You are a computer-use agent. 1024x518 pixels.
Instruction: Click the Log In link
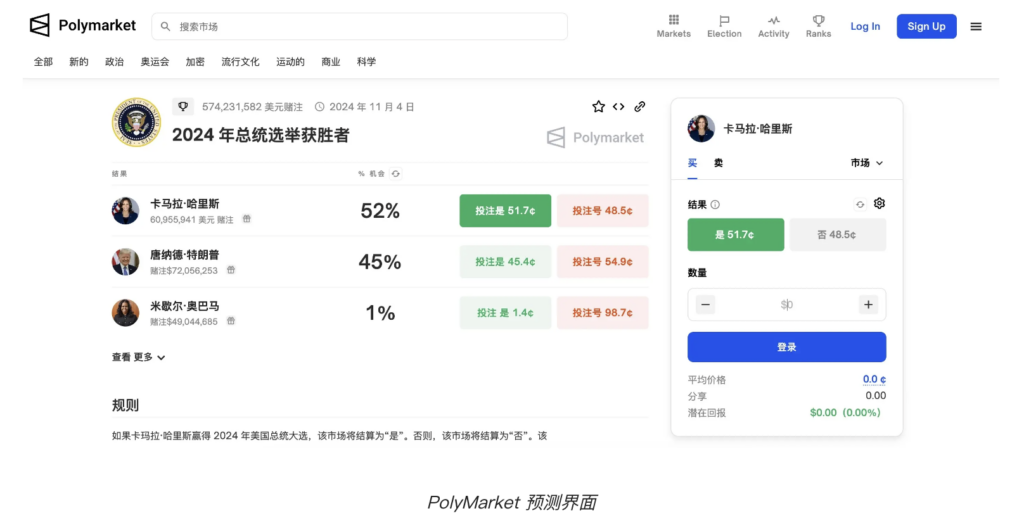pyautogui.click(x=865, y=27)
